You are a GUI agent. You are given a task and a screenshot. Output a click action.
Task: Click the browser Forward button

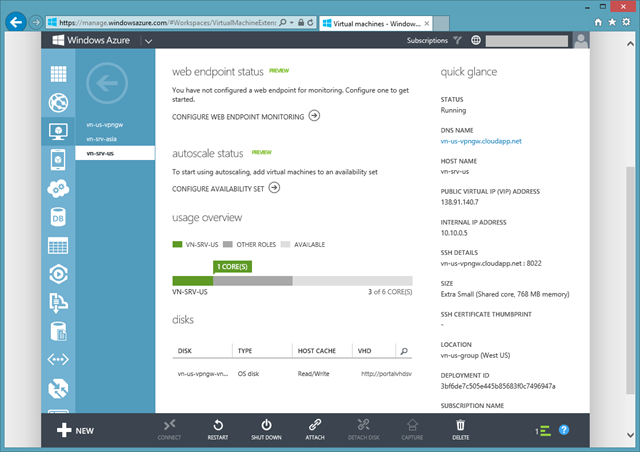36,22
